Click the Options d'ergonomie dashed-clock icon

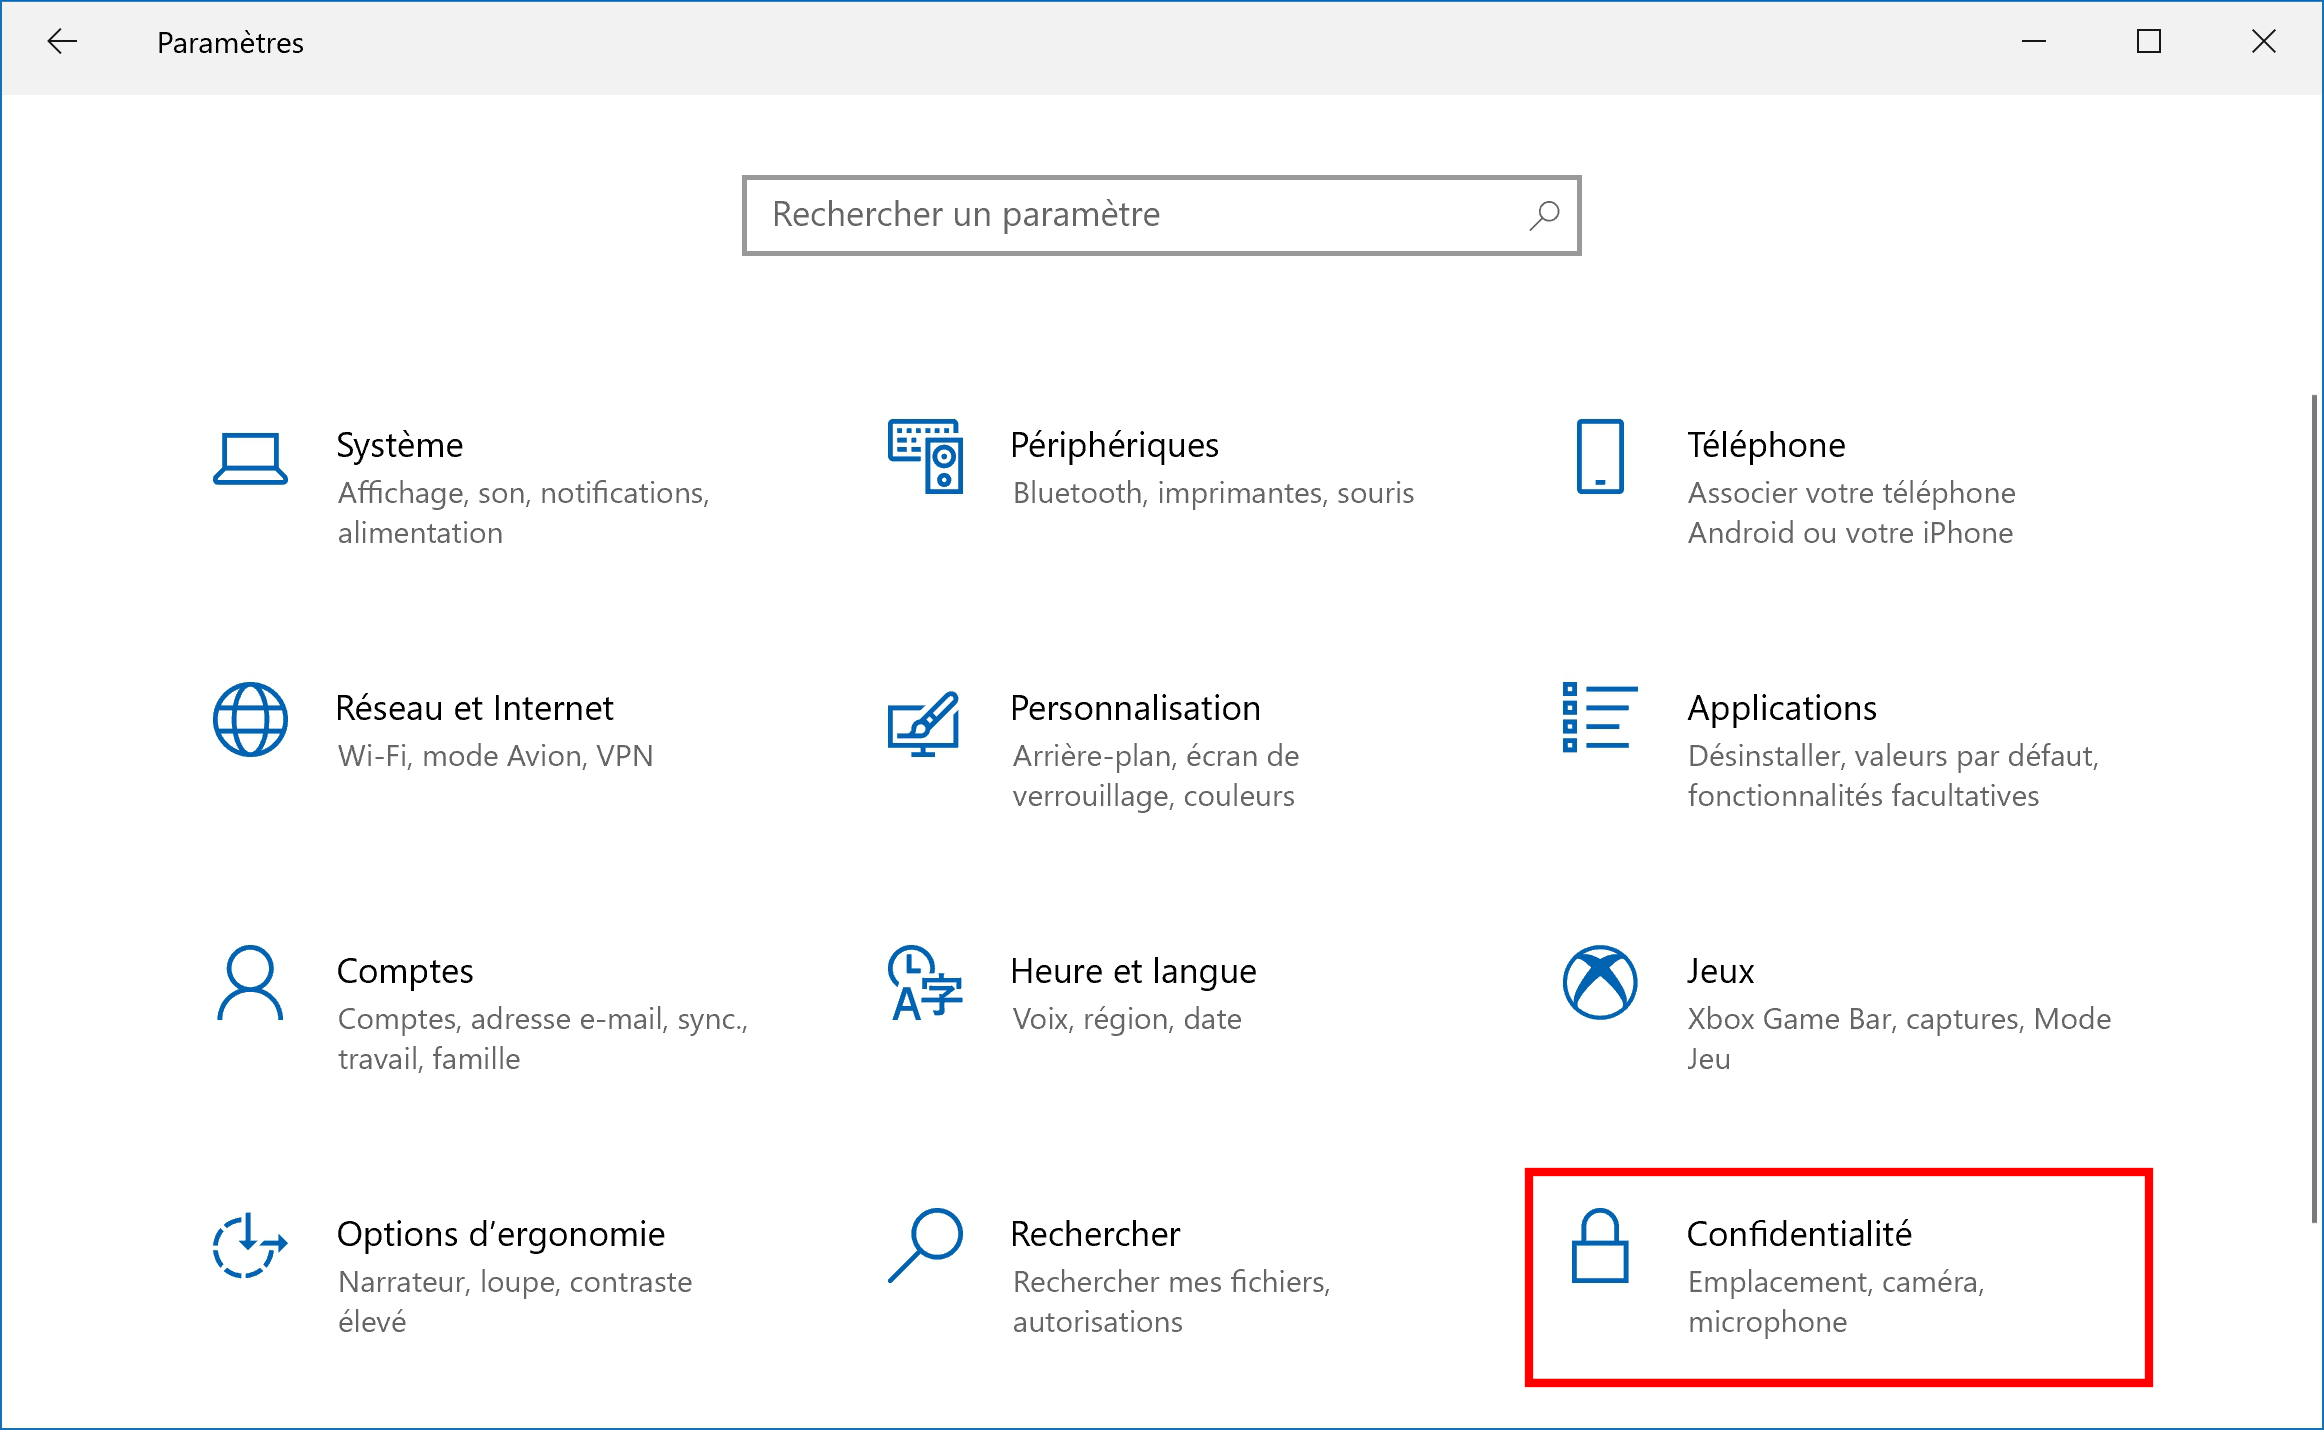coord(250,1245)
